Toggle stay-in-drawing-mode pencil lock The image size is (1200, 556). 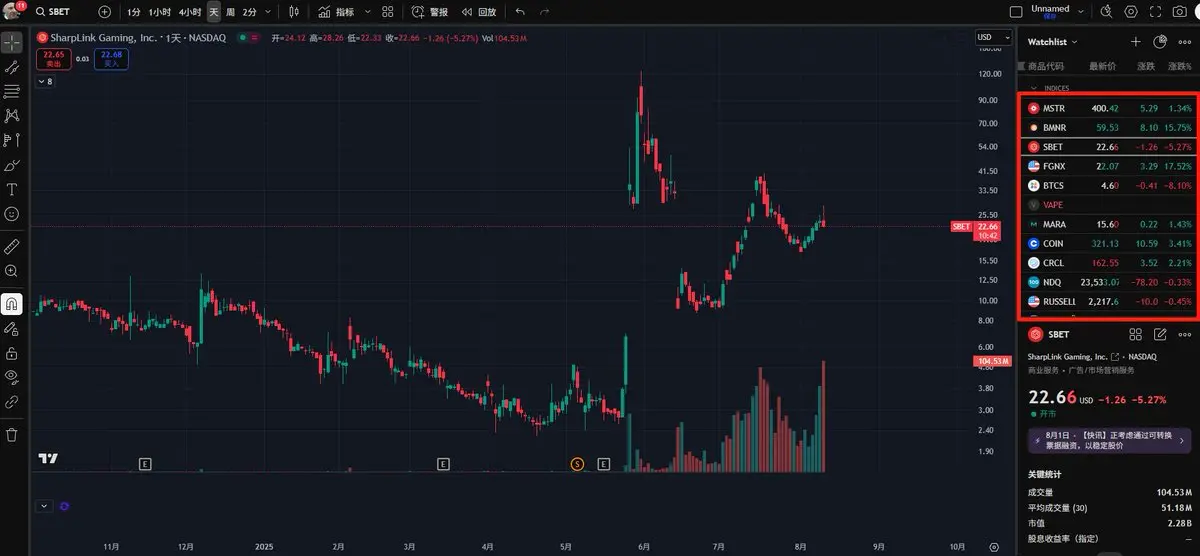coord(12,328)
